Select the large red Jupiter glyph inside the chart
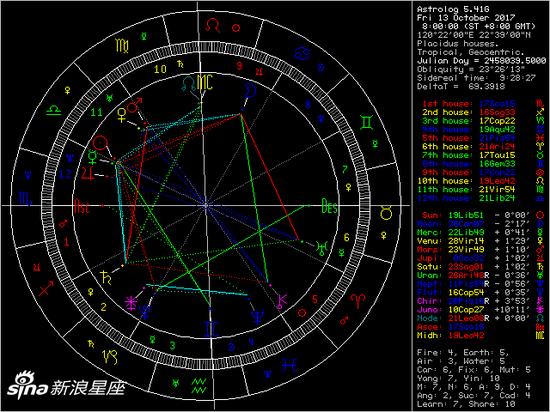 click(88, 173)
